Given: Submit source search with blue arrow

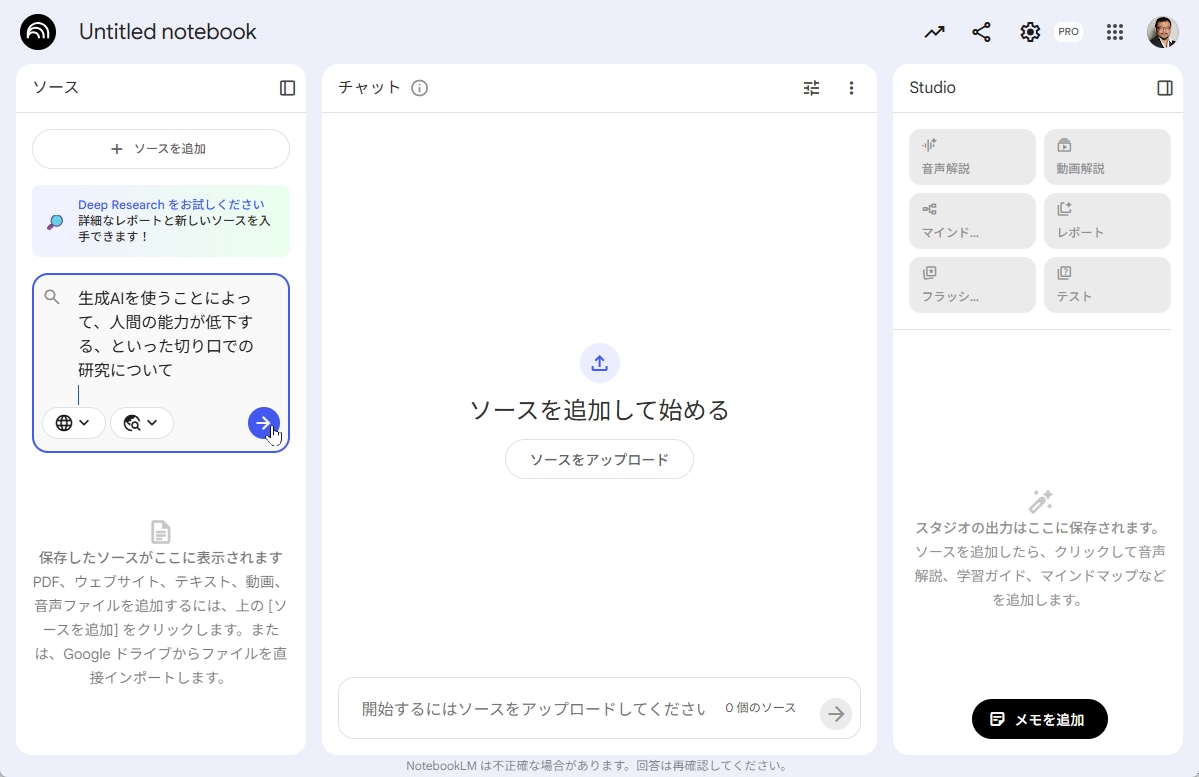Looking at the screenshot, I should (x=263, y=423).
